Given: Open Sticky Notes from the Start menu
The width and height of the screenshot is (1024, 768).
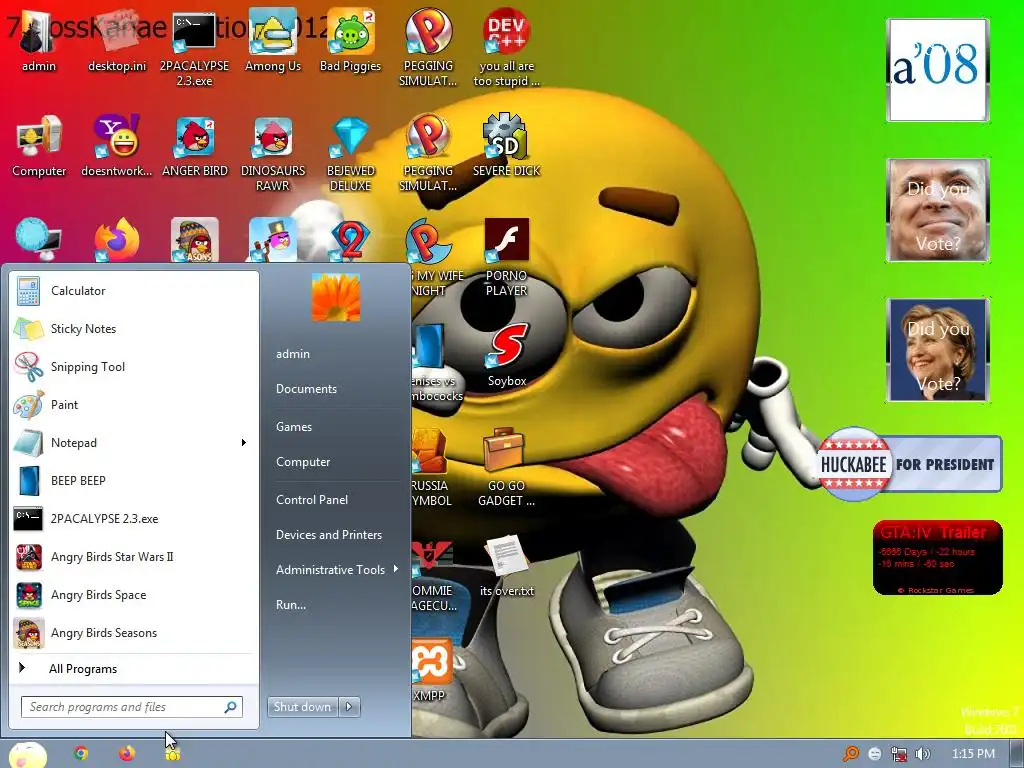Looking at the screenshot, I should 133,328.
